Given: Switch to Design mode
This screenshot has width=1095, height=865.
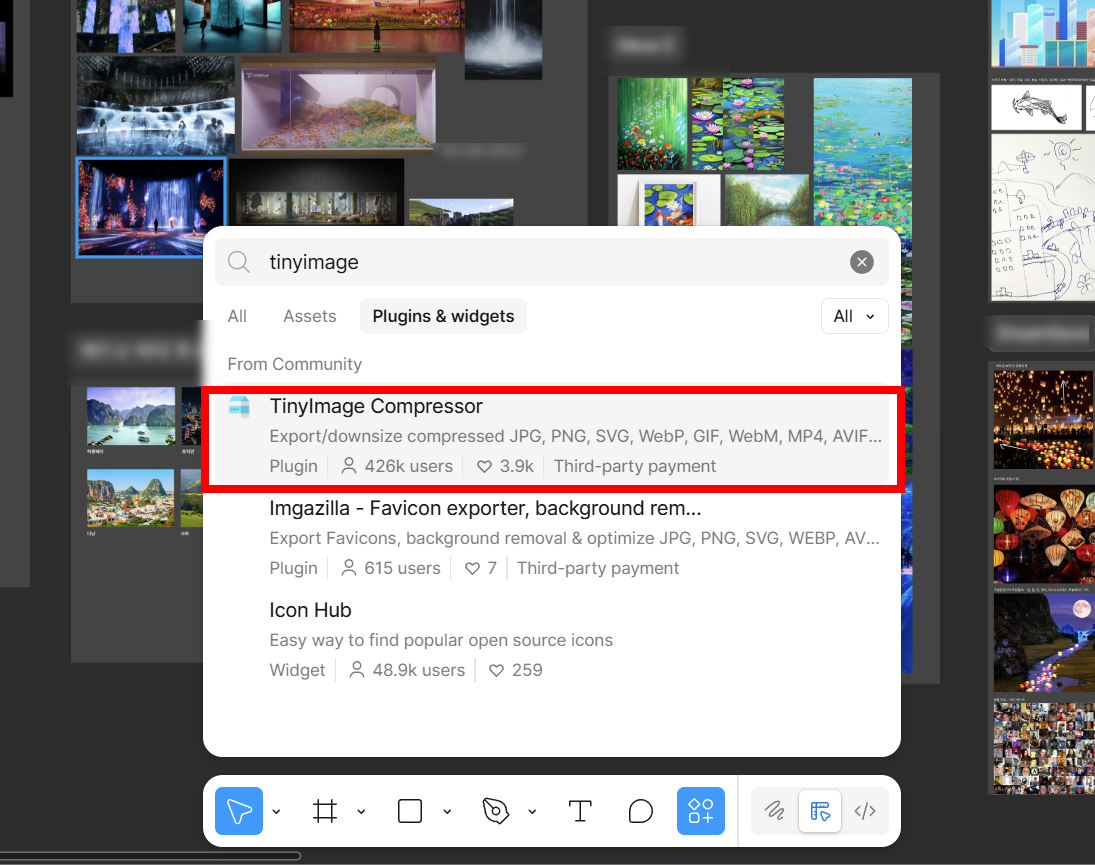Looking at the screenshot, I should pos(820,811).
